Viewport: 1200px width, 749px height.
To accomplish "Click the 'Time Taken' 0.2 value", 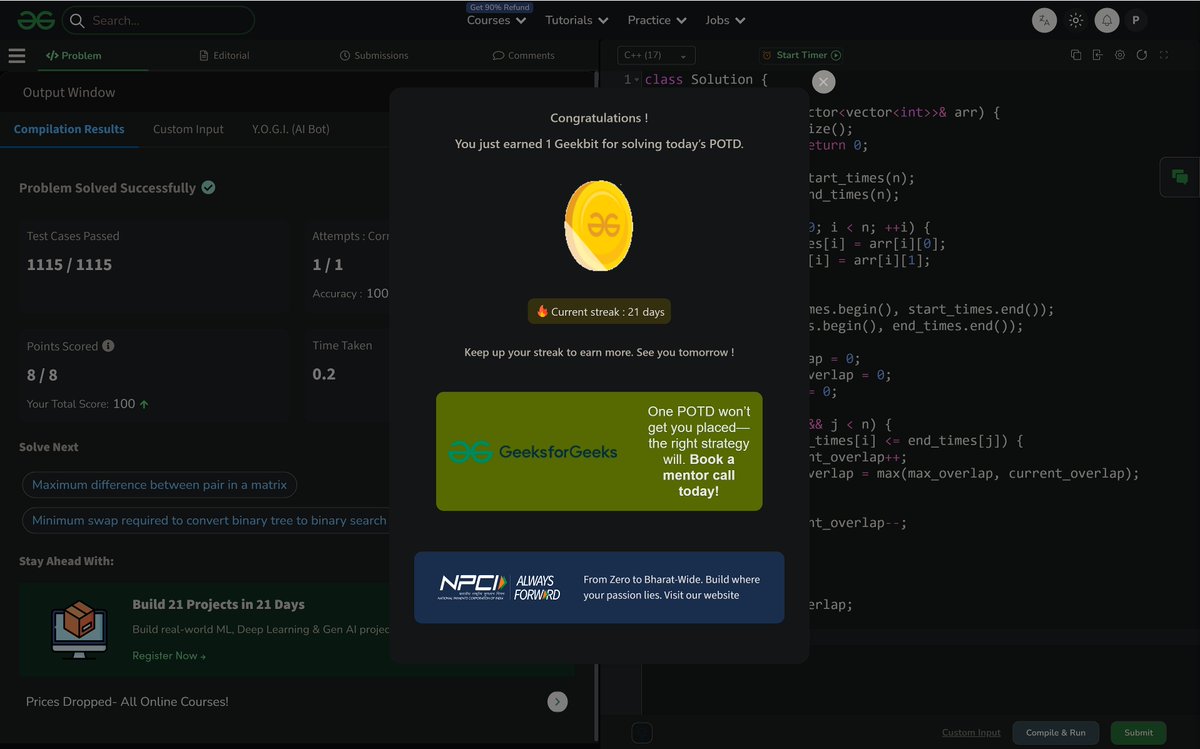I will [324, 374].
